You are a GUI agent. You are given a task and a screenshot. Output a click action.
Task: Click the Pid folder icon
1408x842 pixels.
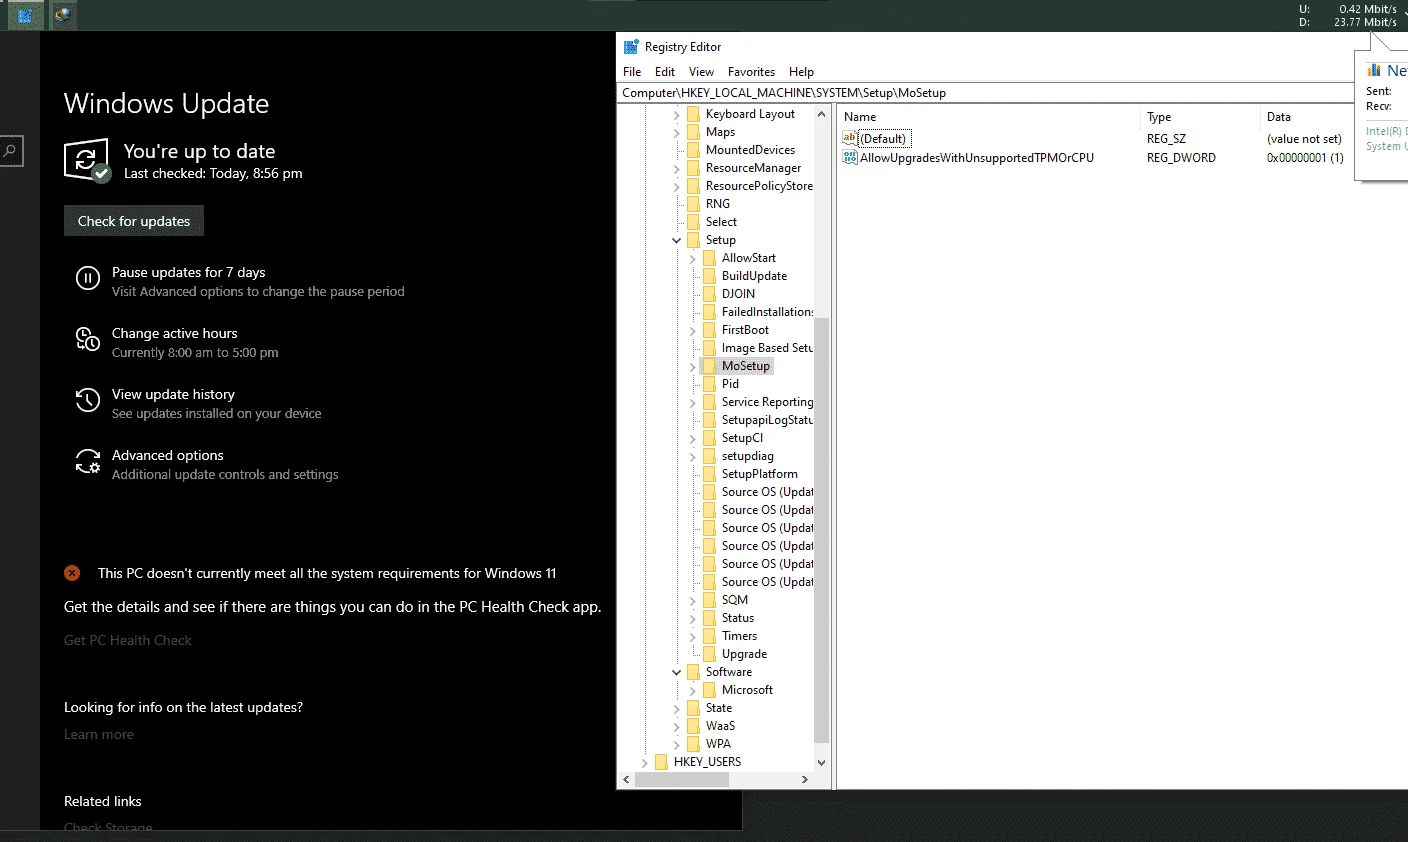point(709,384)
